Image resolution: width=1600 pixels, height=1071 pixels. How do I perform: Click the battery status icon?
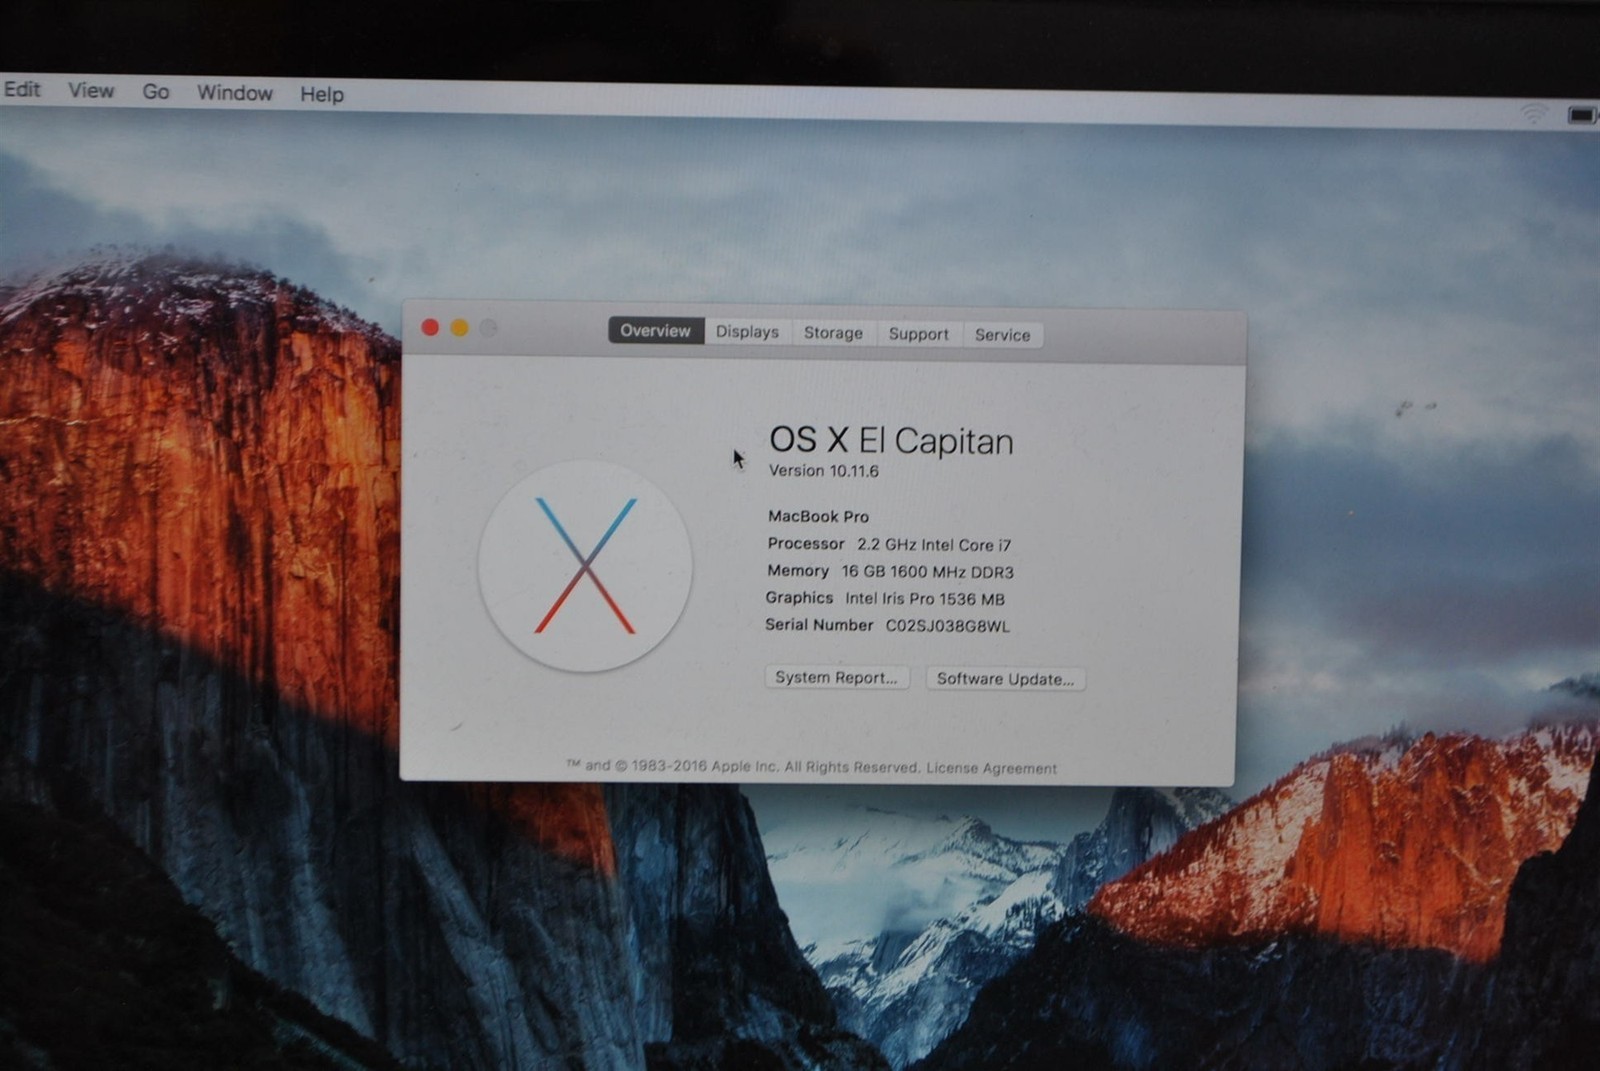(1582, 115)
